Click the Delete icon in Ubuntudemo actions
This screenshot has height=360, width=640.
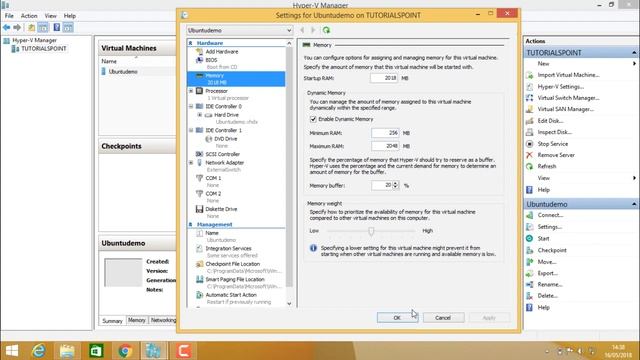529,296
